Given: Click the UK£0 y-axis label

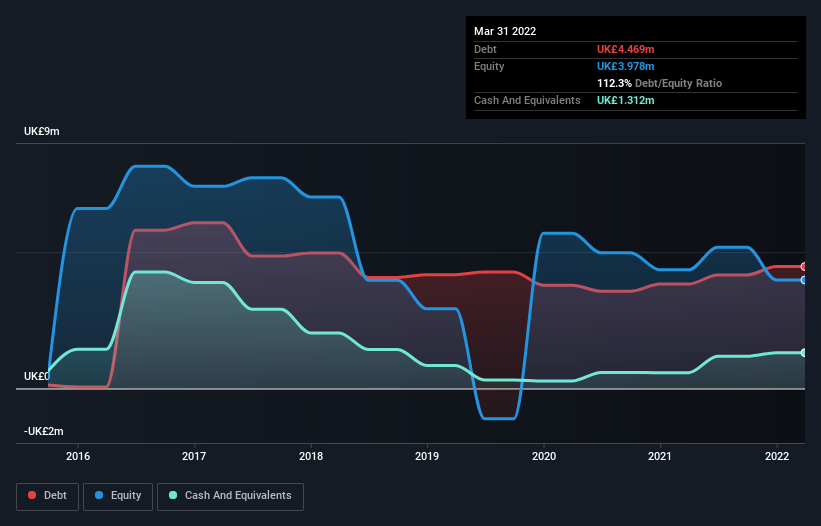Looking at the screenshot, I should (x=37, y=376).
